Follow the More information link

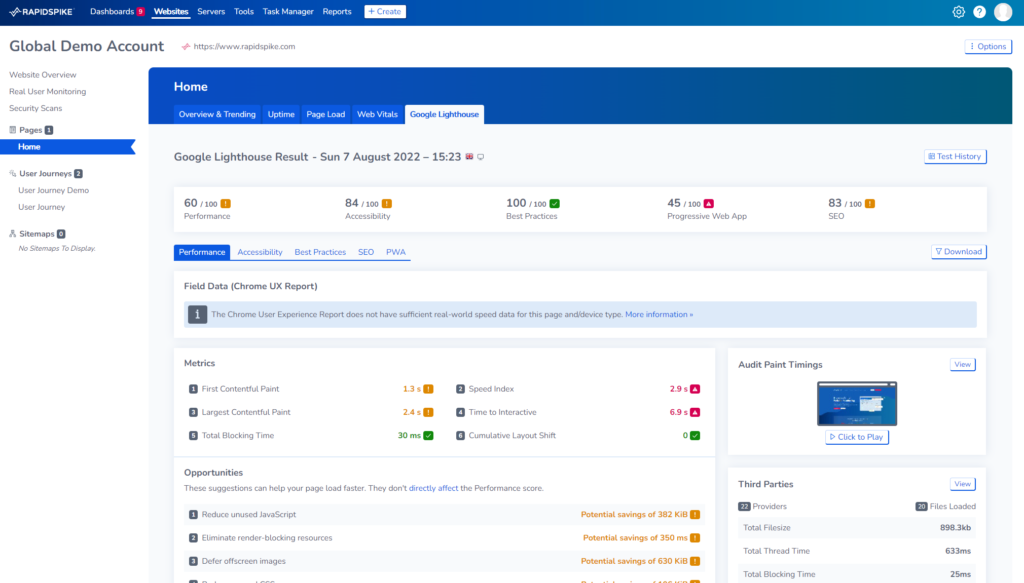(659, 315)
